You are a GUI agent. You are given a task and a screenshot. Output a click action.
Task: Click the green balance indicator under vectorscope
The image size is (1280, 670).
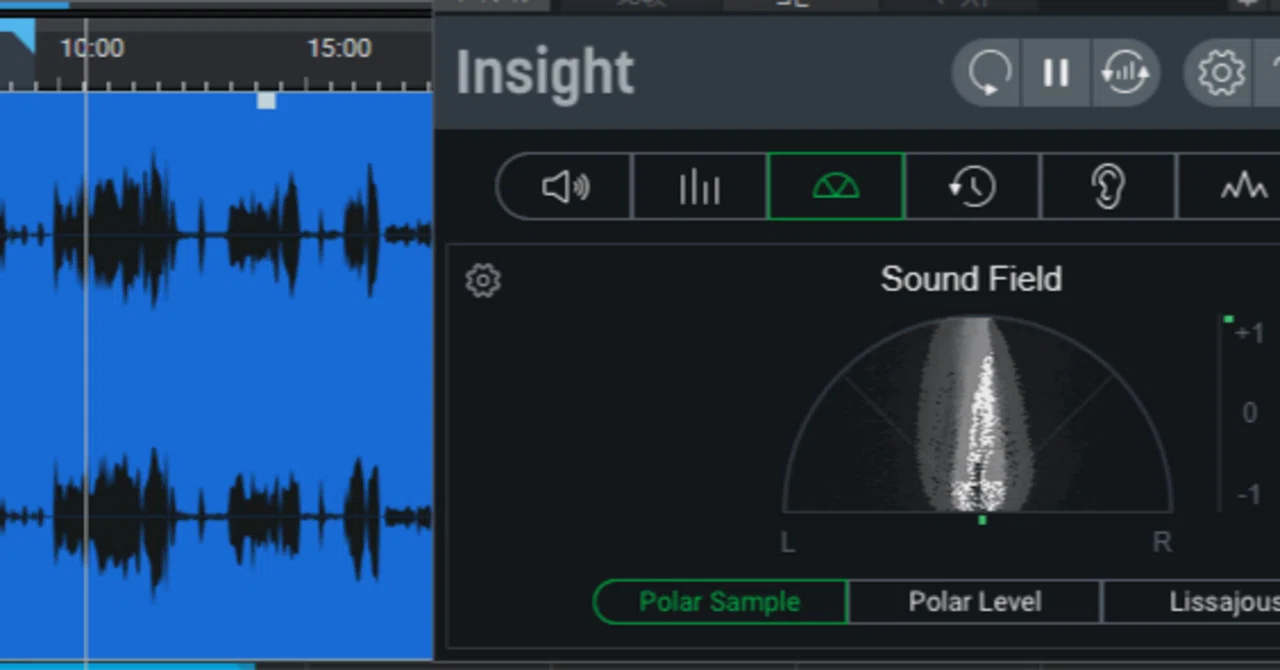click(982, 520)
